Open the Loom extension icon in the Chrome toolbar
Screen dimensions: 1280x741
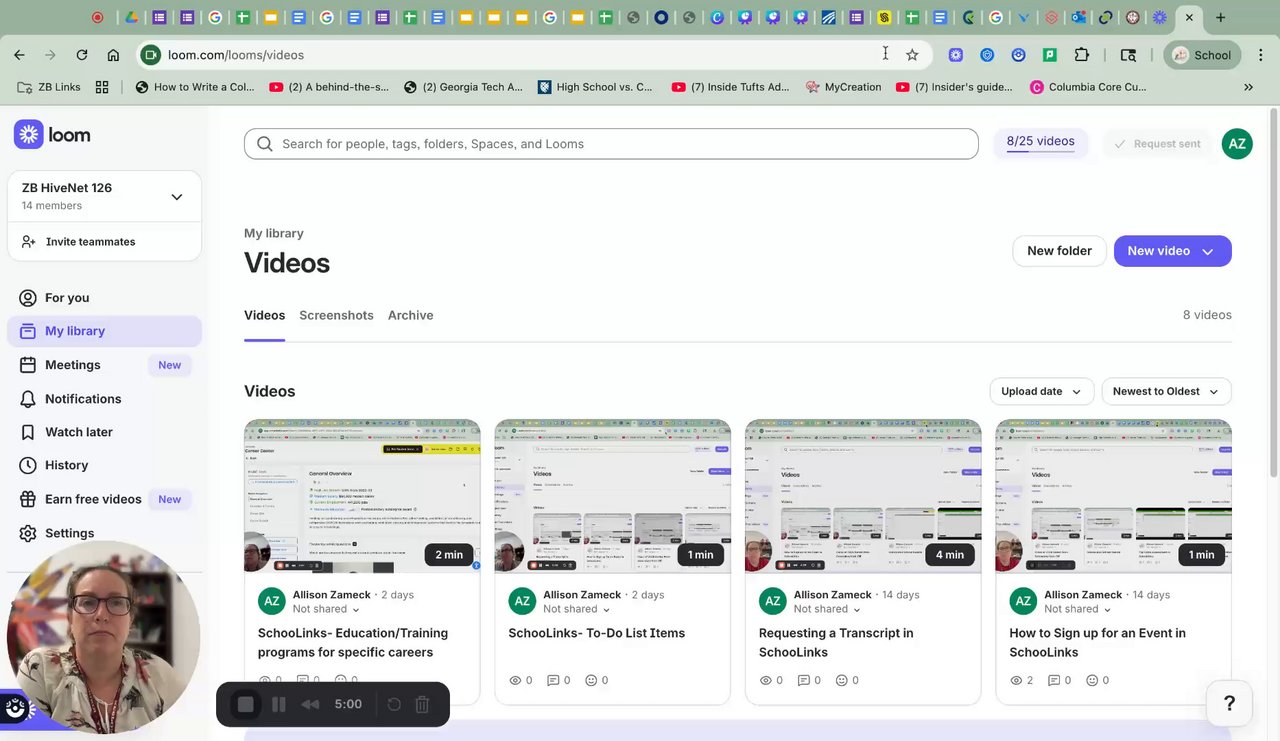coord(955,55)
